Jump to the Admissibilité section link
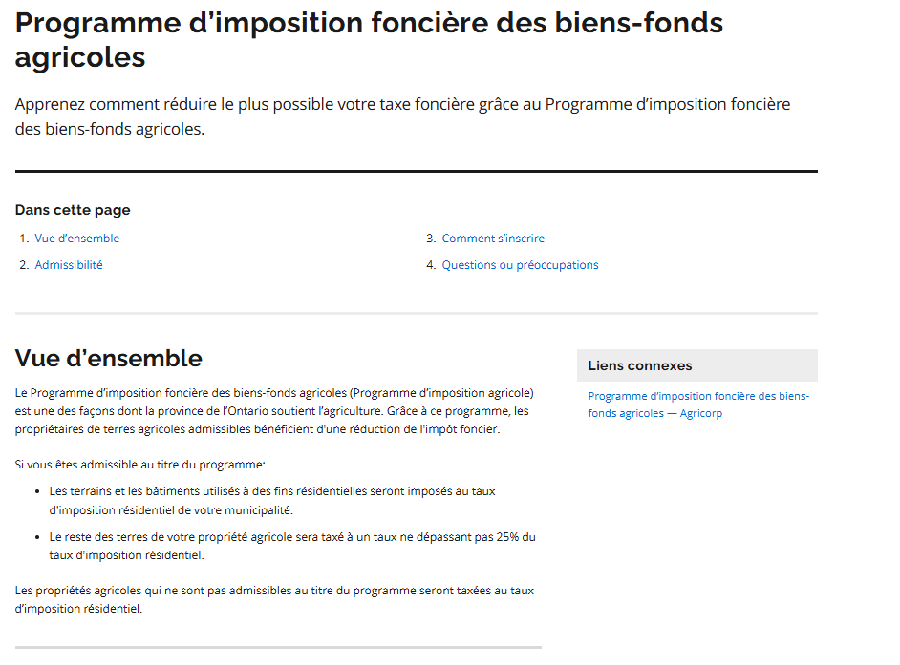This screenshot has width=900, height=665. point(68,265)
